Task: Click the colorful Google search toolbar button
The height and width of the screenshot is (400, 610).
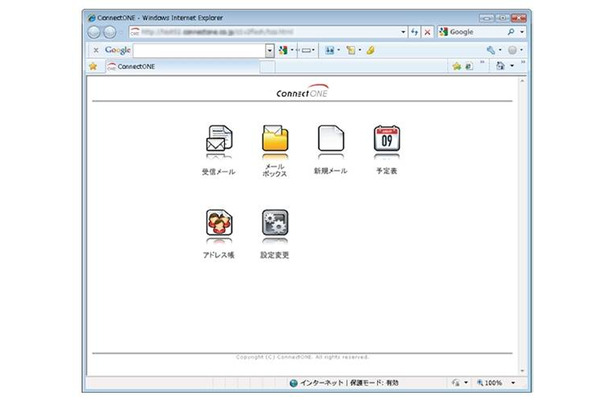Action: tap(283, 50)
